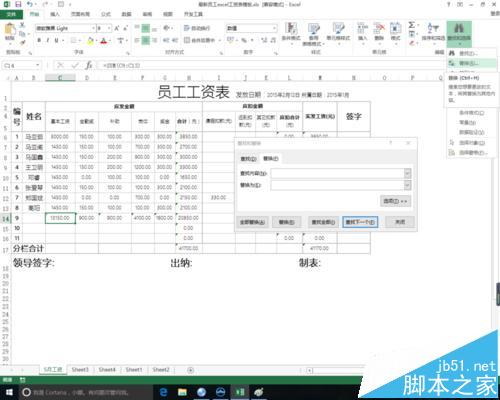Click the Replace with input field
The height and width of the screenshot is (400, 500).
338,185
